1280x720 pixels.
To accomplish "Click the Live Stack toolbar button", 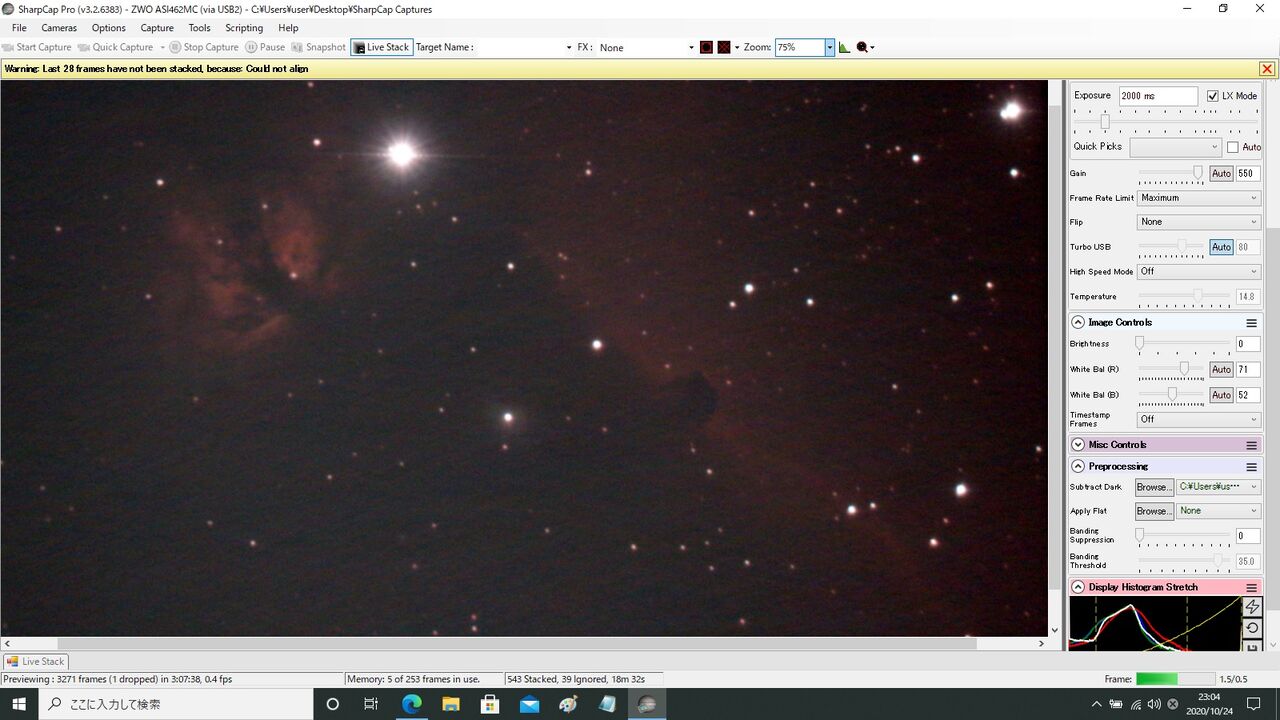I will pyautogui.click(x=382, y=47).
